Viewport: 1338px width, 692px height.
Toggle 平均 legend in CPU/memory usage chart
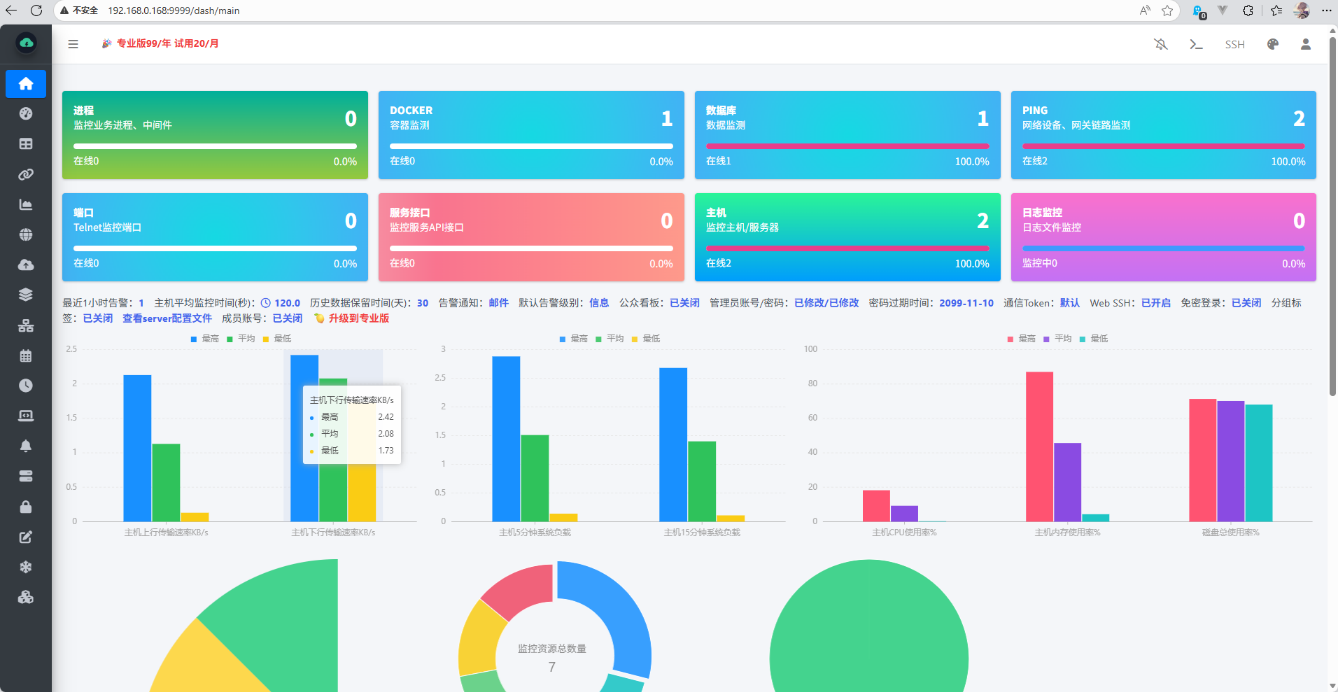click(x=1056, y=339)
